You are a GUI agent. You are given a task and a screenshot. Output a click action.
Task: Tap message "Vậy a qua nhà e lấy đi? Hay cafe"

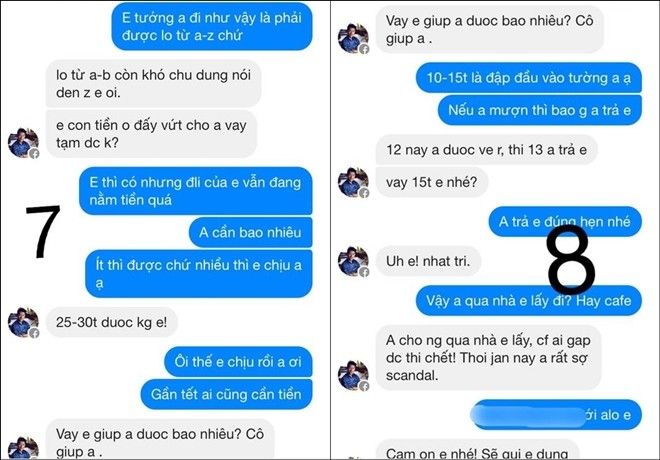(529, 300)
